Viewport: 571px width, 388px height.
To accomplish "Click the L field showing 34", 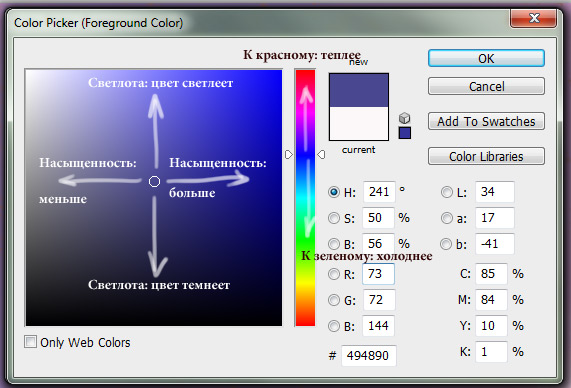I will tap(495, 192).
